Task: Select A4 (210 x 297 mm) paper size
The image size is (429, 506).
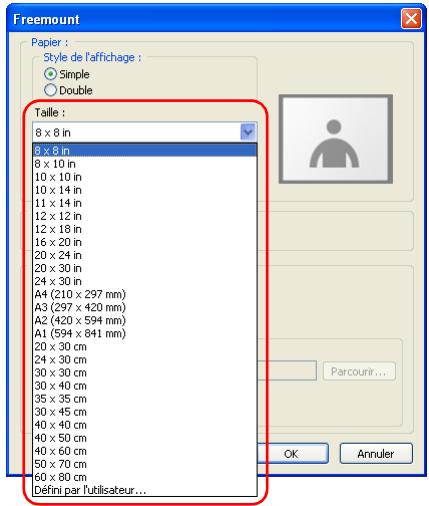Action: [145, 294]
